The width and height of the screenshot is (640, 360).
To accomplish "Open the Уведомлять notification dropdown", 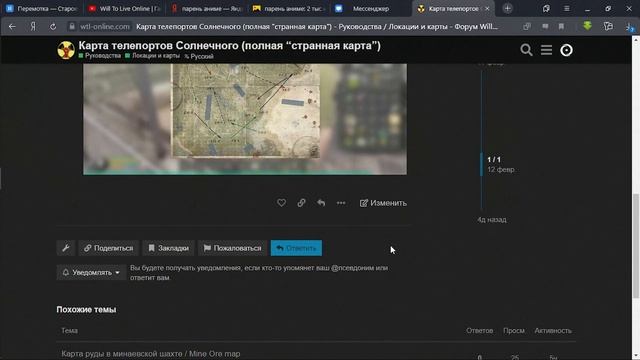I will pos(91,272).
